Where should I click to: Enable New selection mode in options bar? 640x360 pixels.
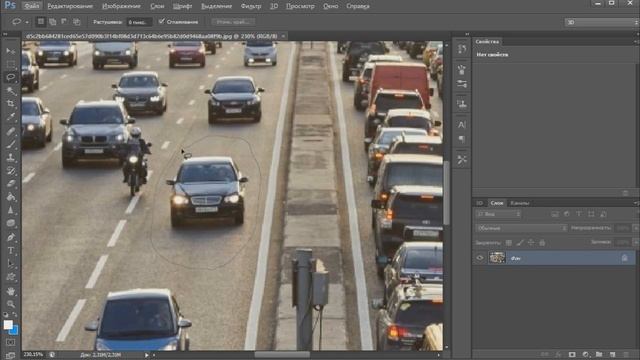point(40,22)
